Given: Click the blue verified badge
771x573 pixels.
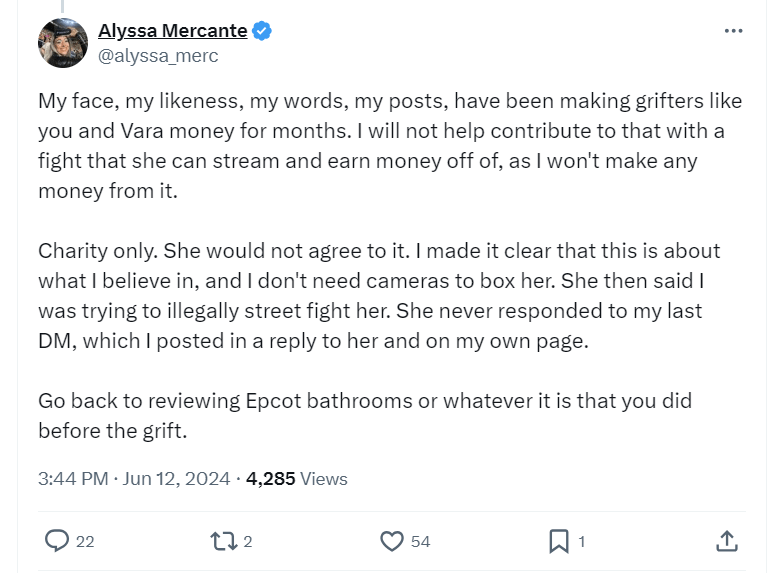Looking at the screenshot, I should coord(262,31).
